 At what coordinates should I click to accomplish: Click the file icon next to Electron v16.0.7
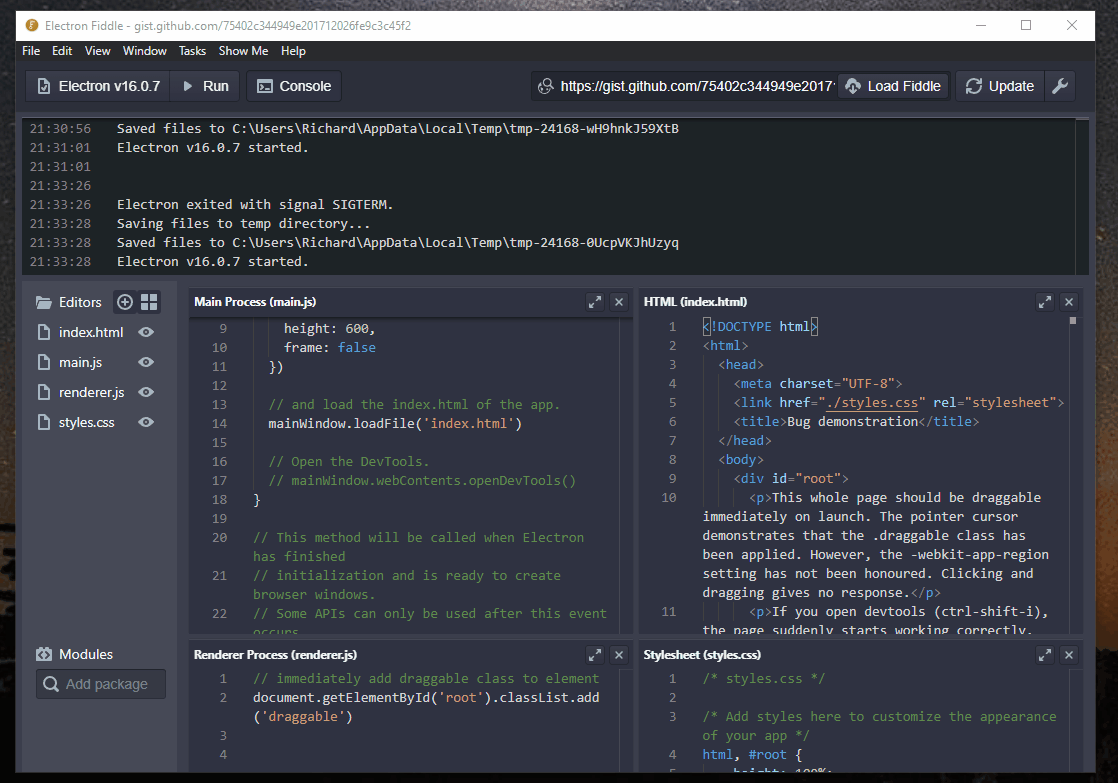(x=44, y=86)
